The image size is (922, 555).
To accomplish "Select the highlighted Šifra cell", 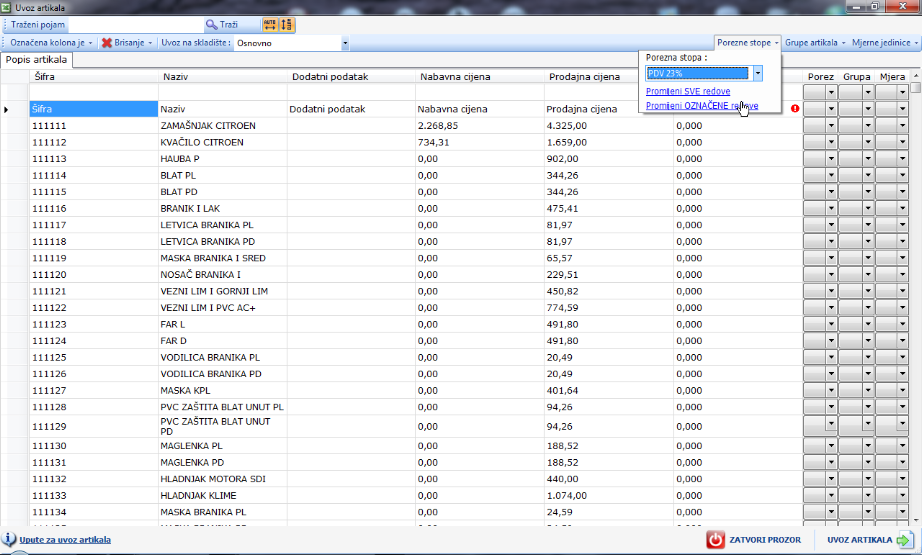I will click(94, 109).
